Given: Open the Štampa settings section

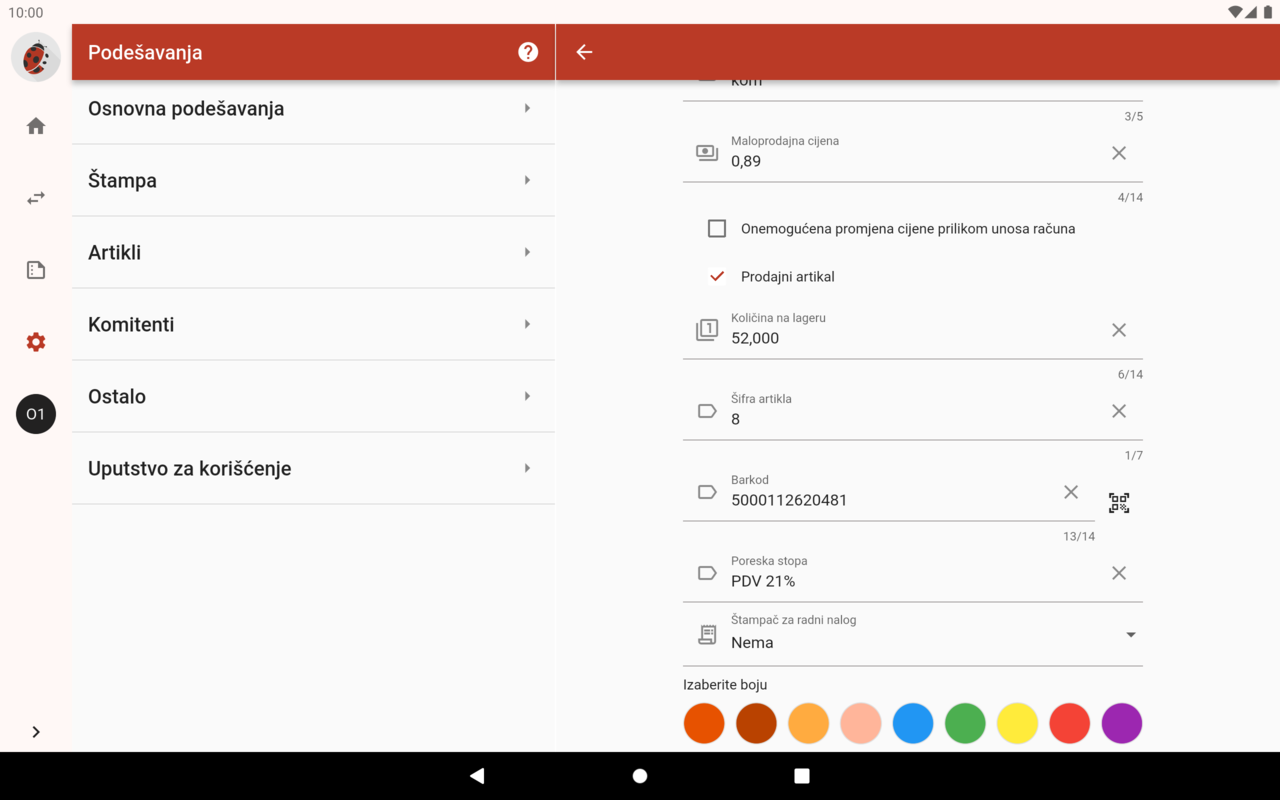Looking at the screenshot, I should tap(313, 180).
